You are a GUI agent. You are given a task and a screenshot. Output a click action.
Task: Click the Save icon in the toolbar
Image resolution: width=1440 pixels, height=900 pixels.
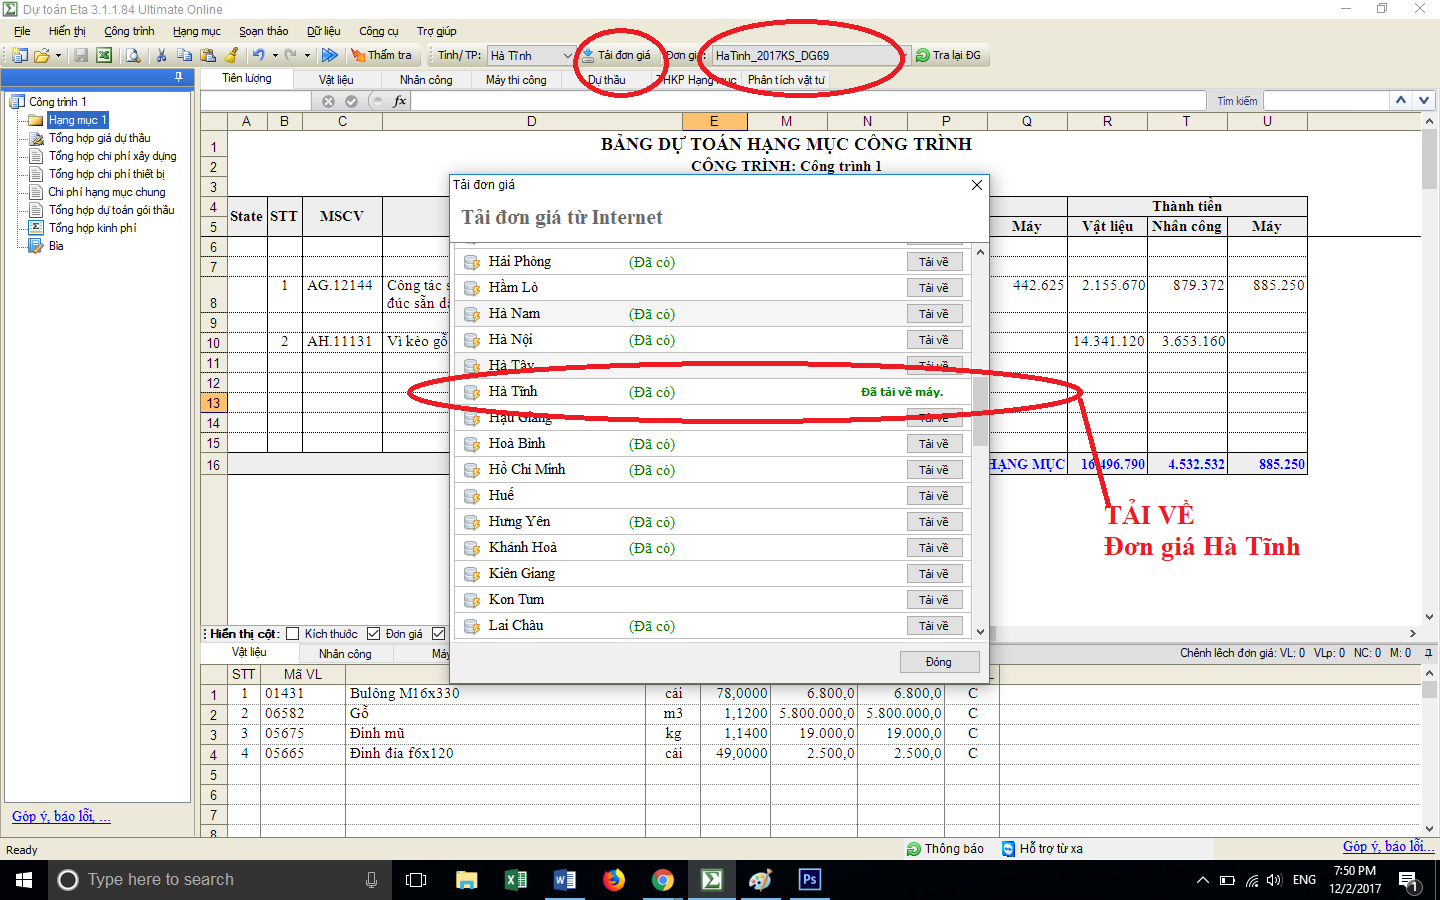81,56
